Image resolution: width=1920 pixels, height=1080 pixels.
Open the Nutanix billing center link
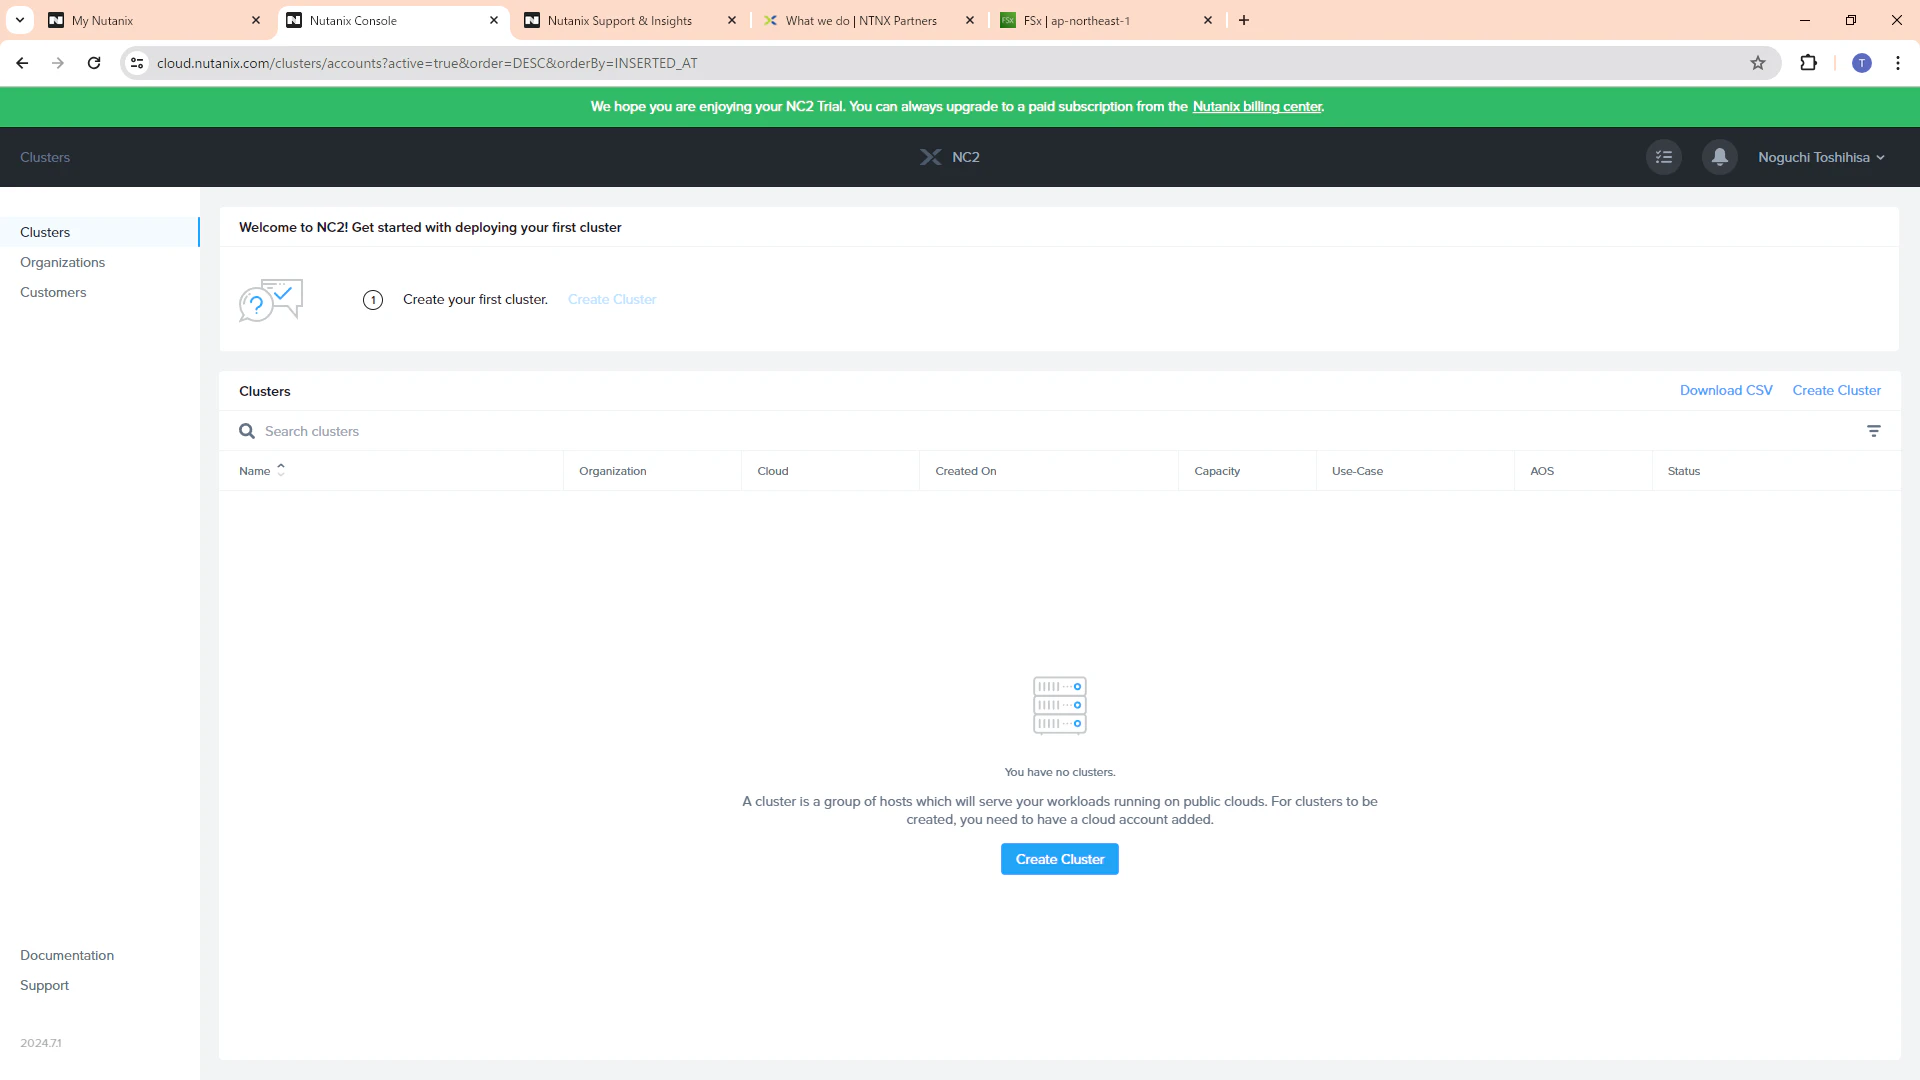(1257, 106)
